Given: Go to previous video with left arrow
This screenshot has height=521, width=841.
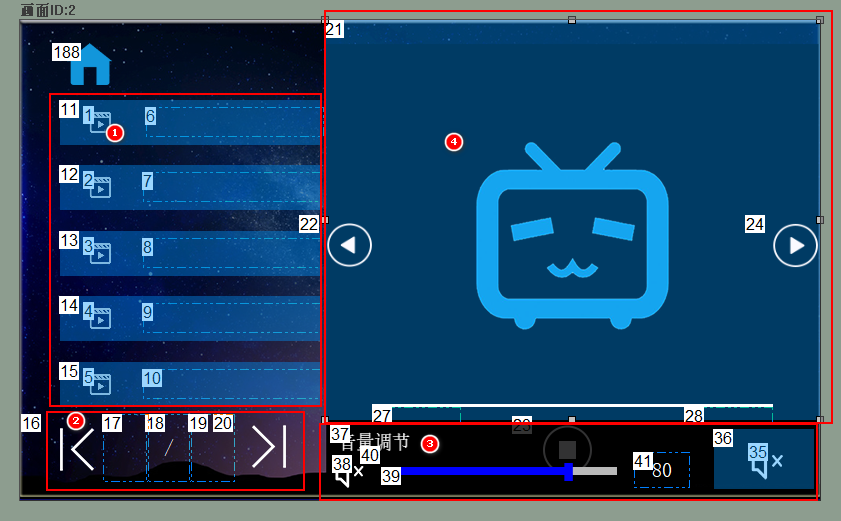Looking at the screenshot, I should [x=349, y=245].
